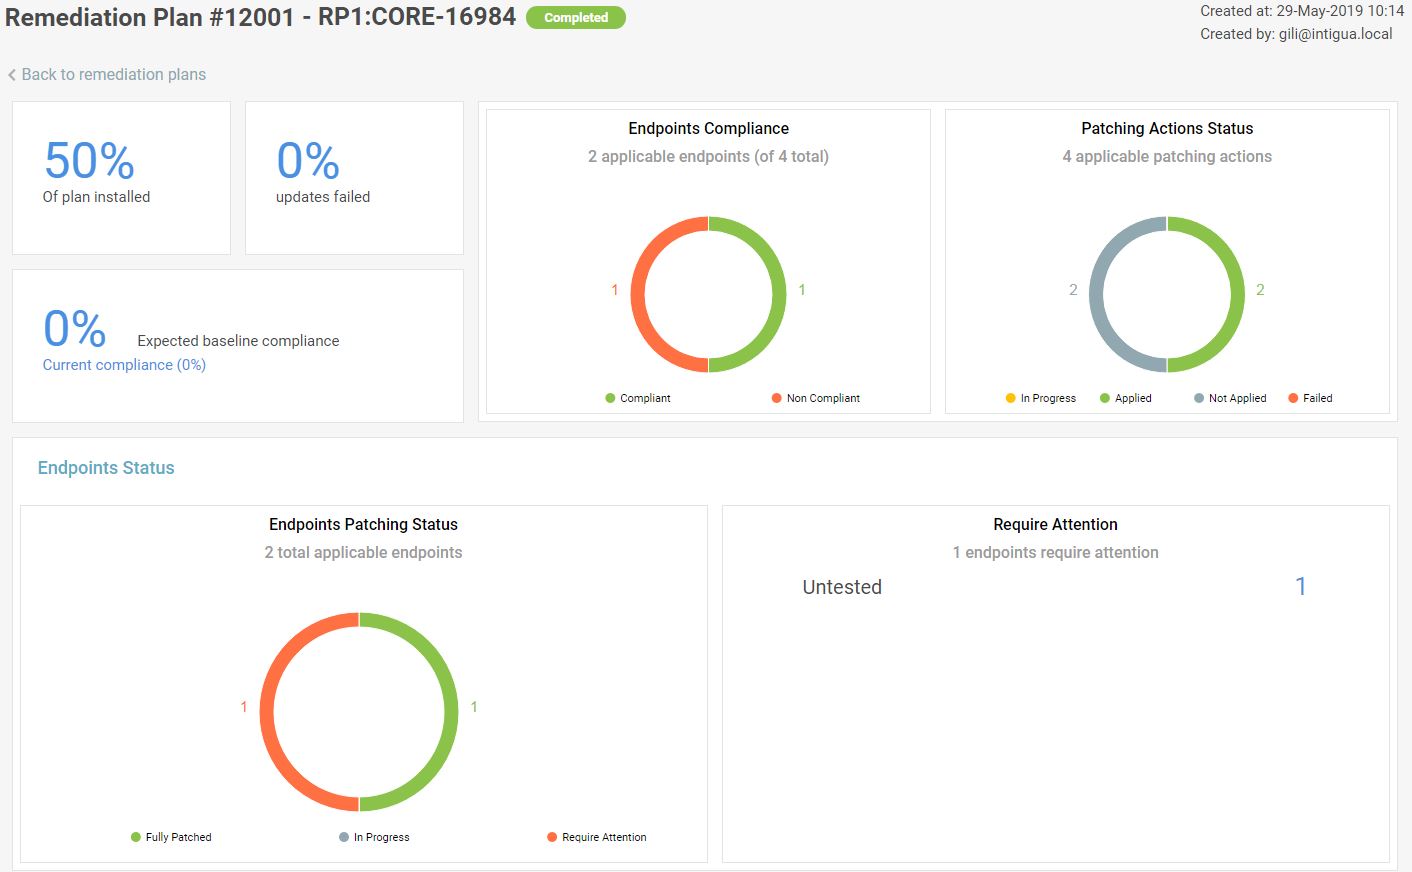Select the Created by gili@intigua.local text
1412x872 pixels.
[1296, 34]
